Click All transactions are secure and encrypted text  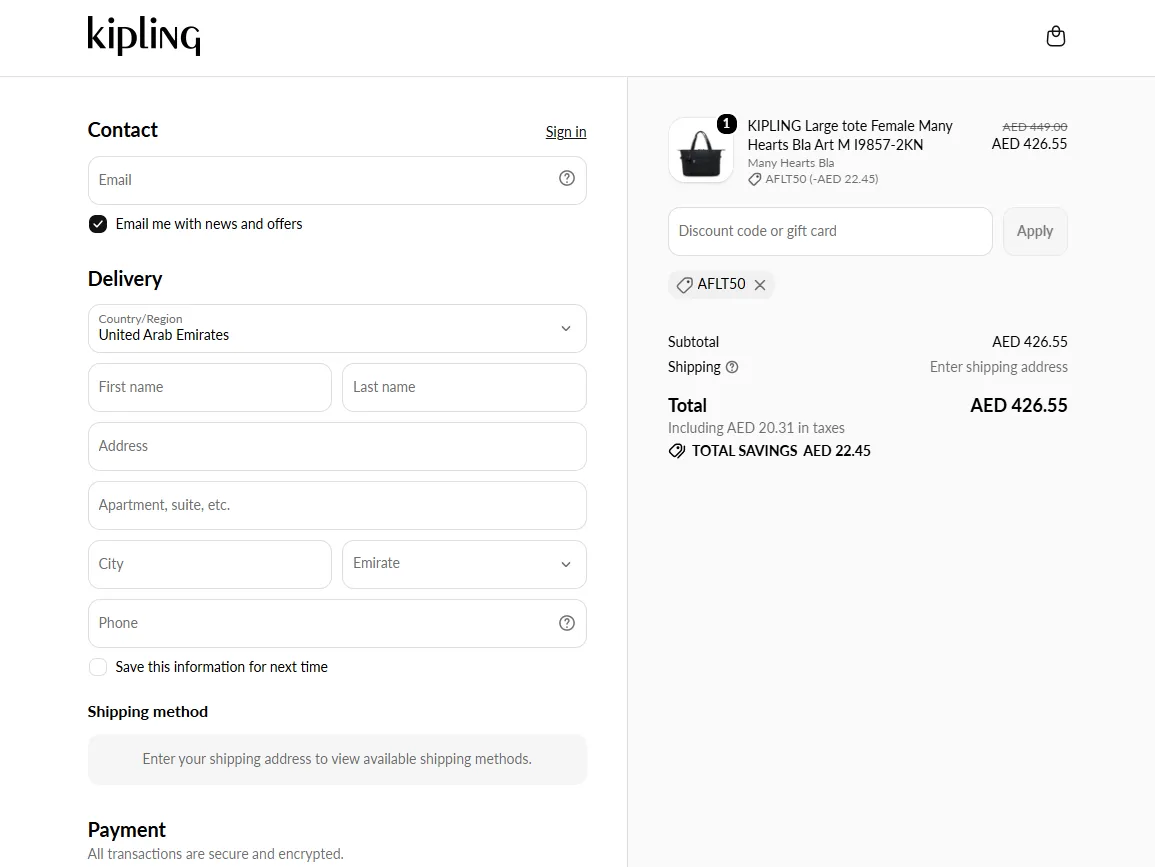tap(215, 854)
